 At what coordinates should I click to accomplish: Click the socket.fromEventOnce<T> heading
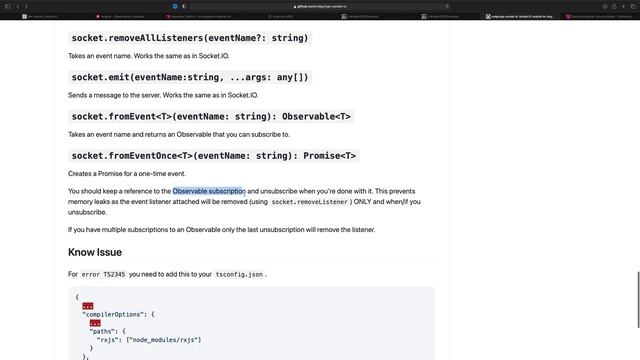pyautogui.click(x=213, y=156)
